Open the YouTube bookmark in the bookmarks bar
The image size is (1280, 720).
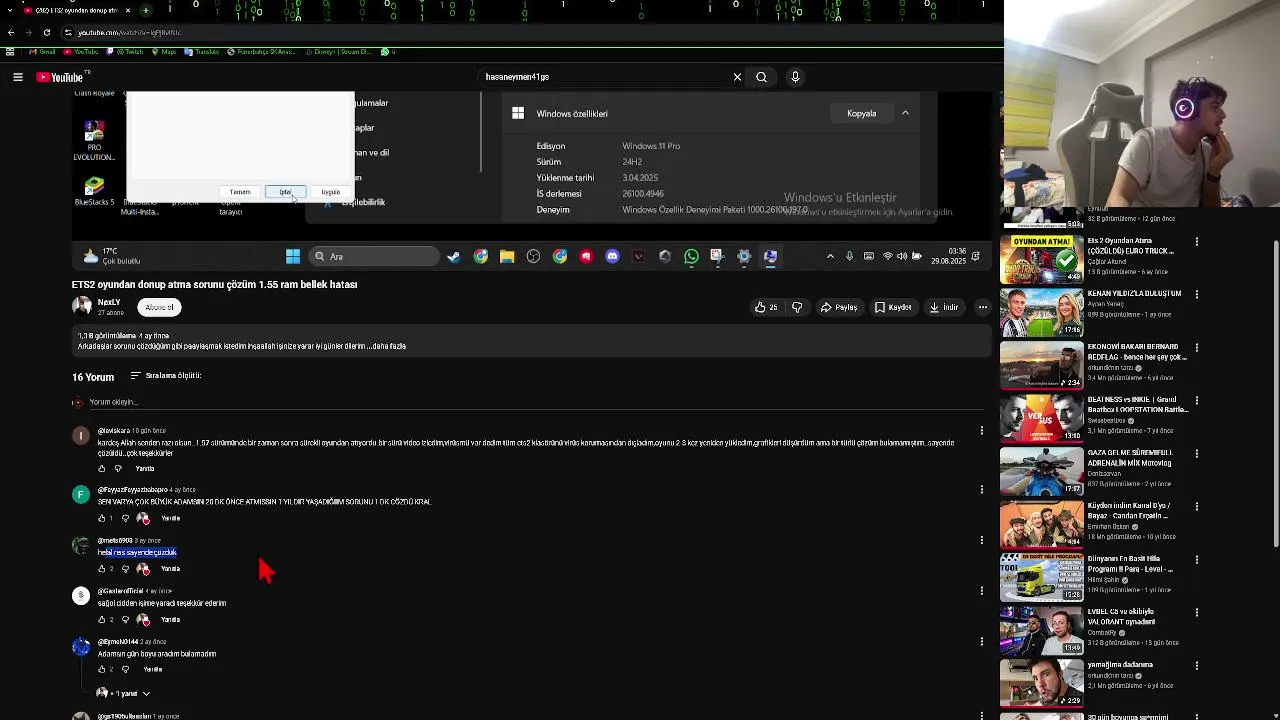pyautogui.click(x=80, y=51)
